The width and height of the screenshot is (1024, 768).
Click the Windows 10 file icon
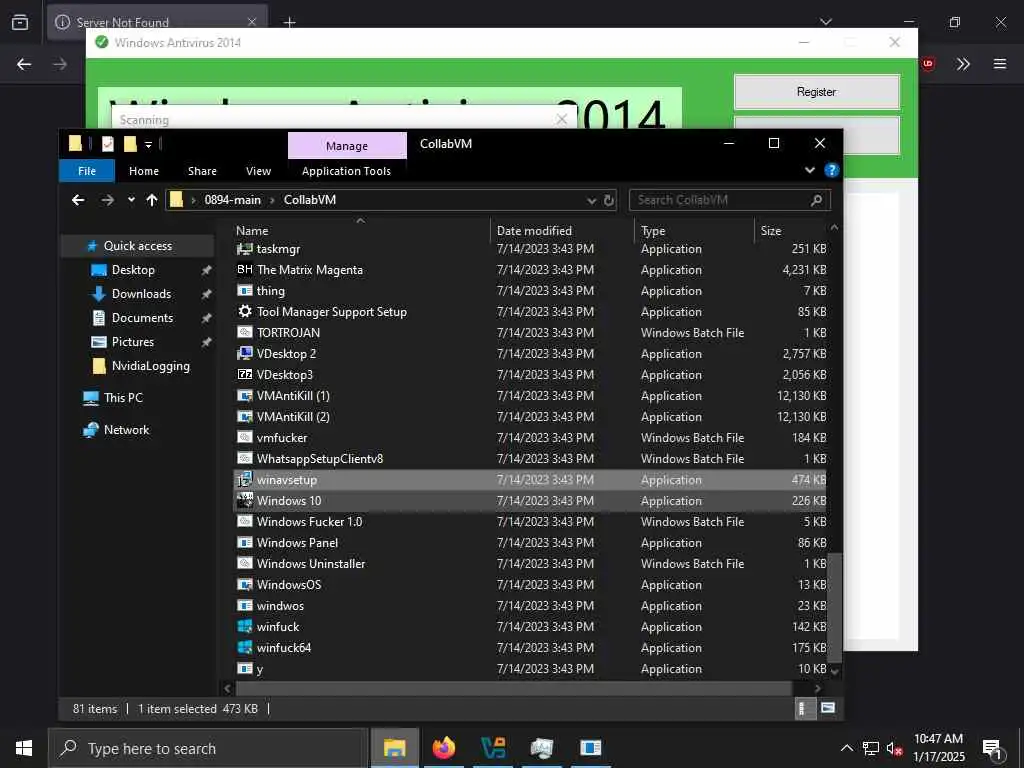point(244,500)
